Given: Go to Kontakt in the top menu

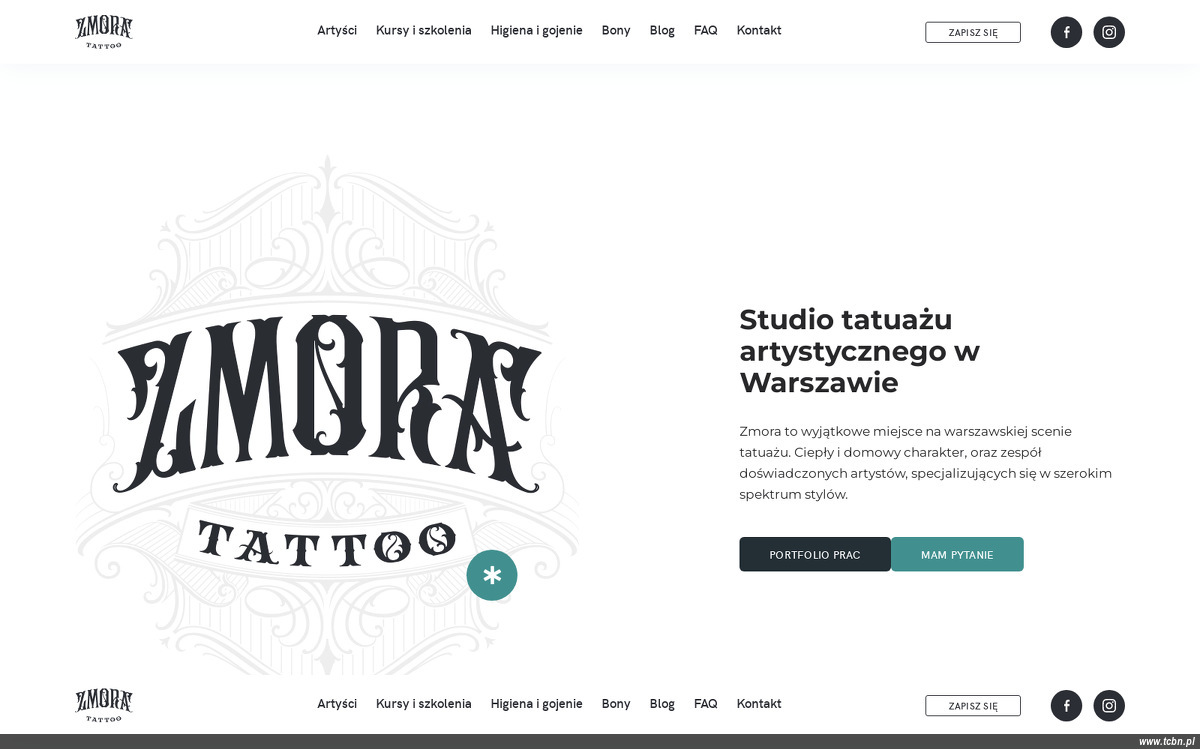Looking at the screenshot, I should [759, 30].
